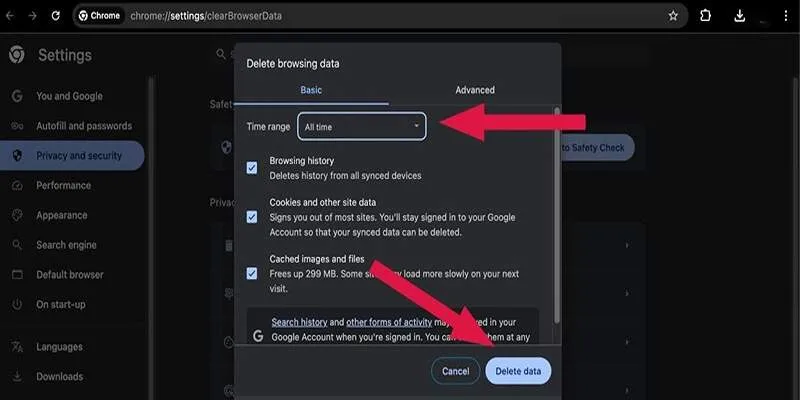
Task: Switch to the Basic tab
Action: [311, 90]
